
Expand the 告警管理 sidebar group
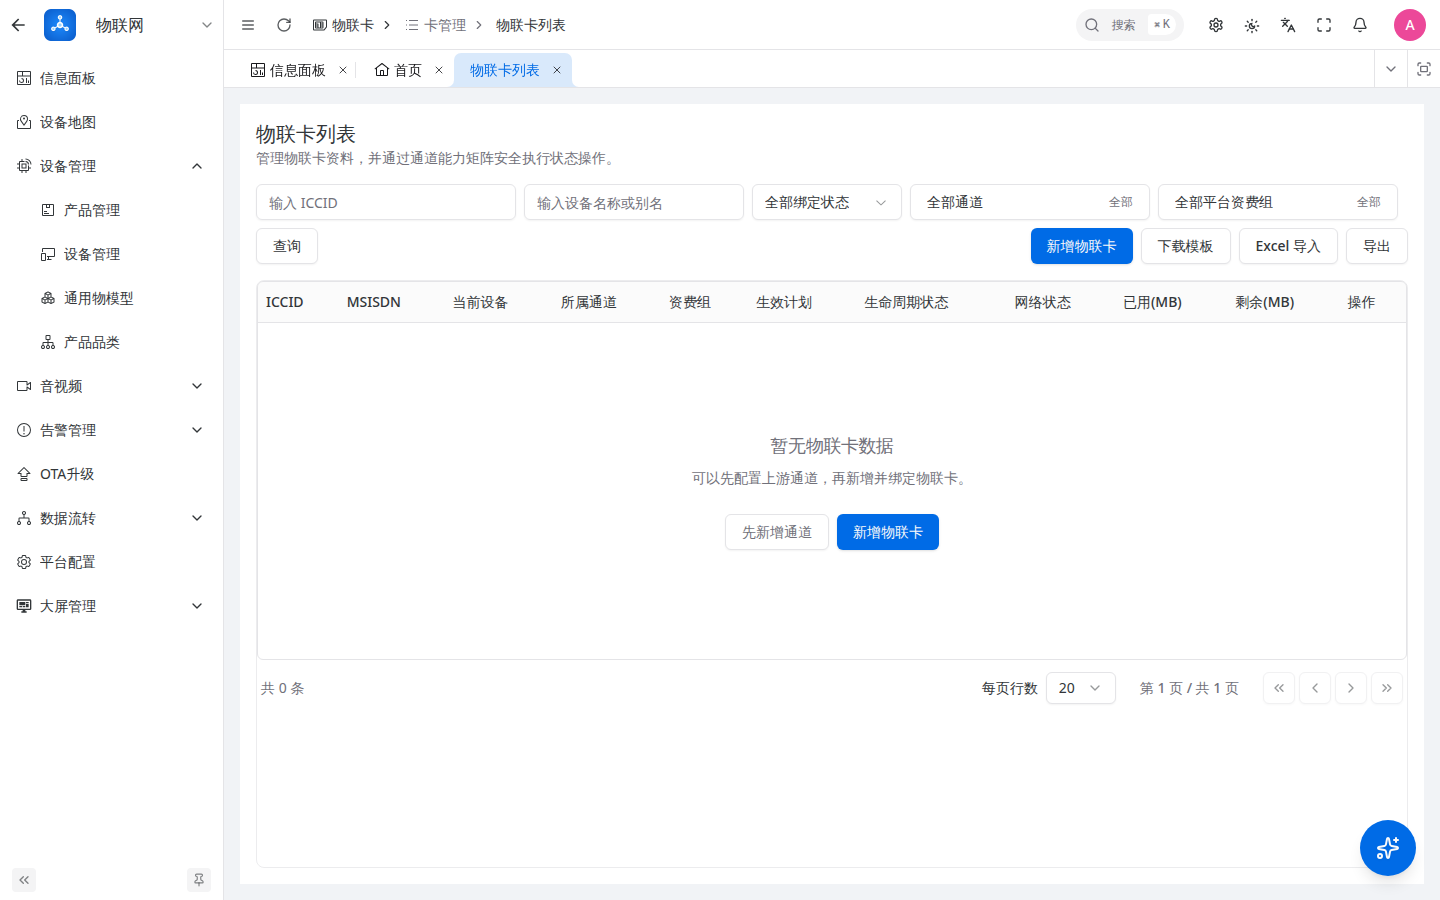coord(112,430)
